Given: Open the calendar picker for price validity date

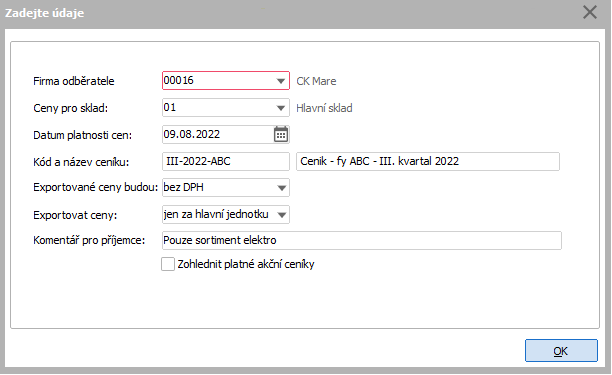Looking at the screenshot, I should pyautogui.click(x=281, y=134).
